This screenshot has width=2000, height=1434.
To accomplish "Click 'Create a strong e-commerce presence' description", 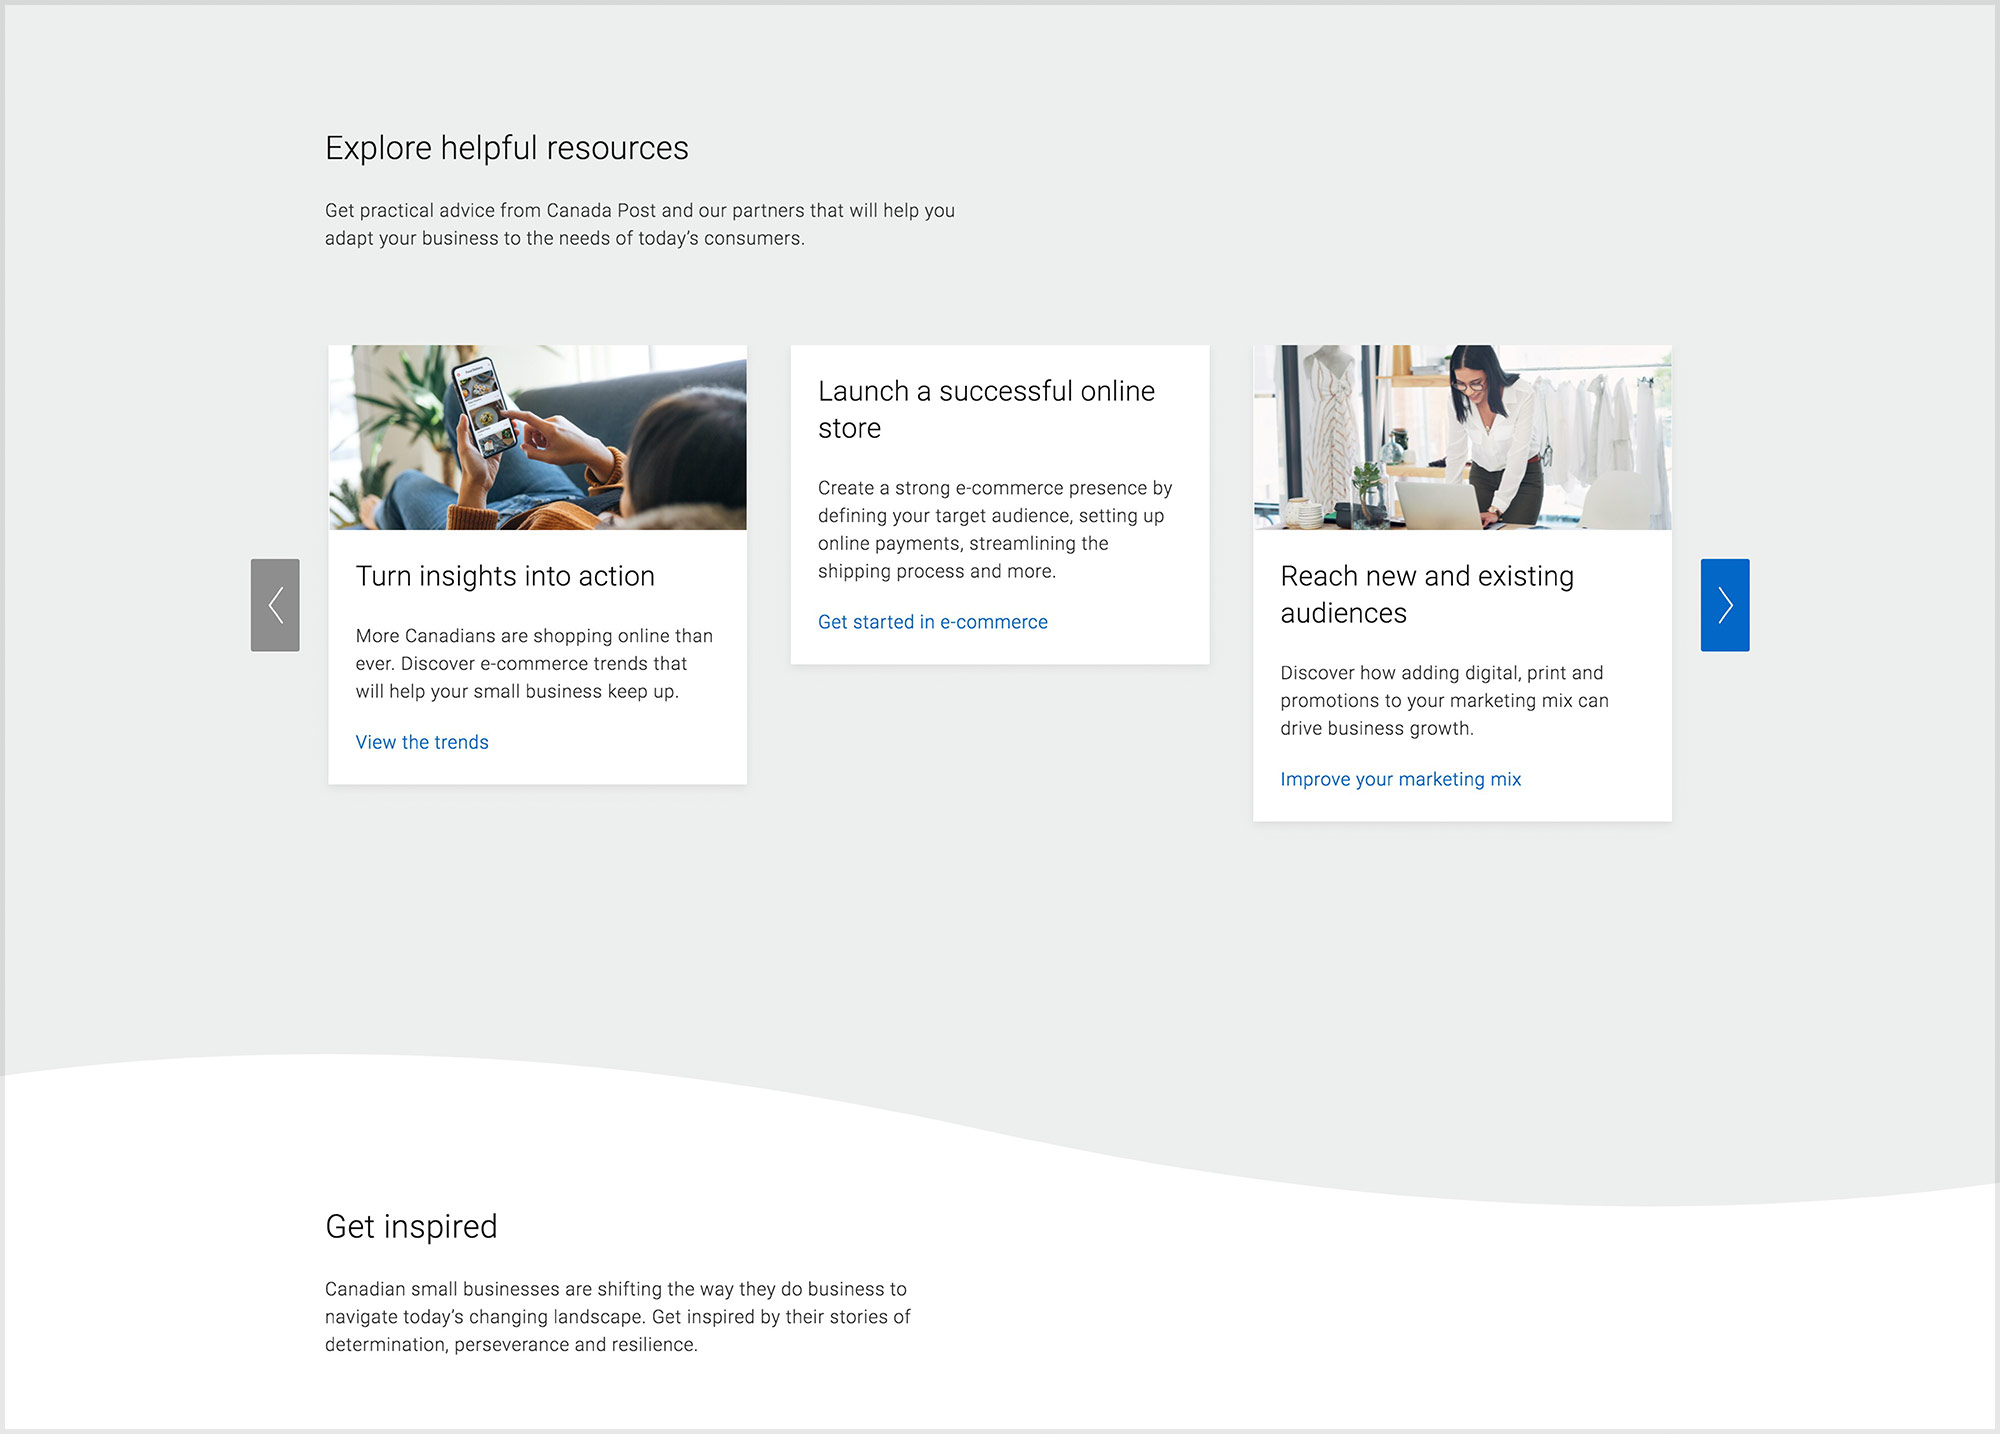I will 995,529.
